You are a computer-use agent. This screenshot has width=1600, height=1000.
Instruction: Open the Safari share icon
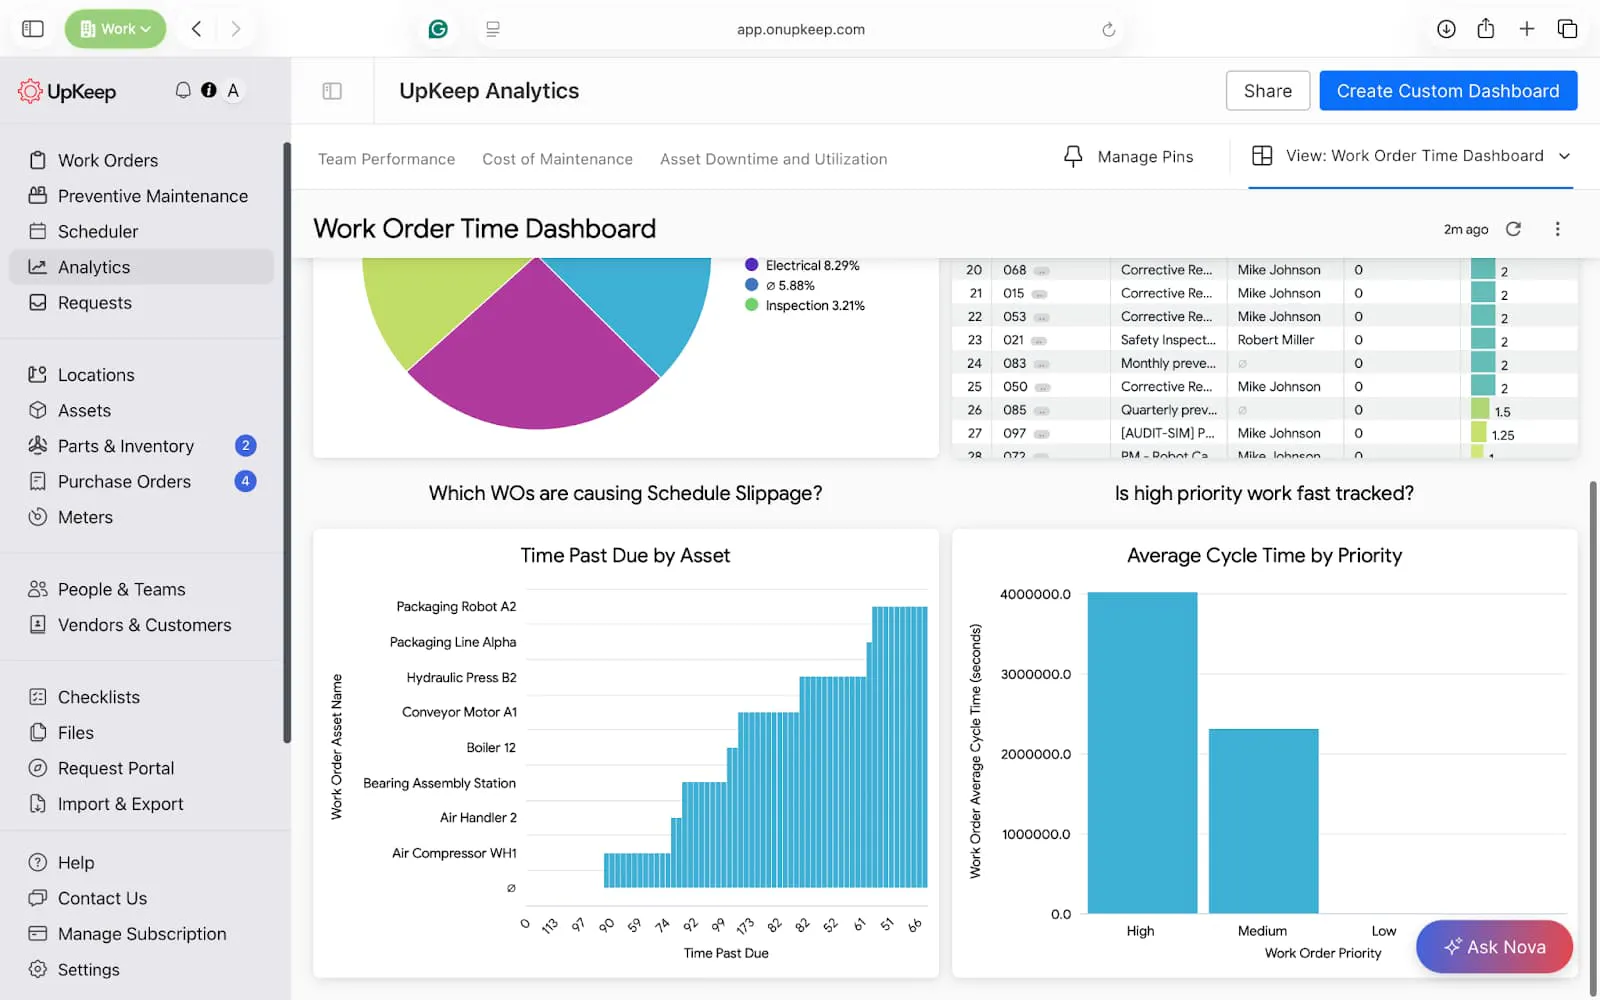1486,29
